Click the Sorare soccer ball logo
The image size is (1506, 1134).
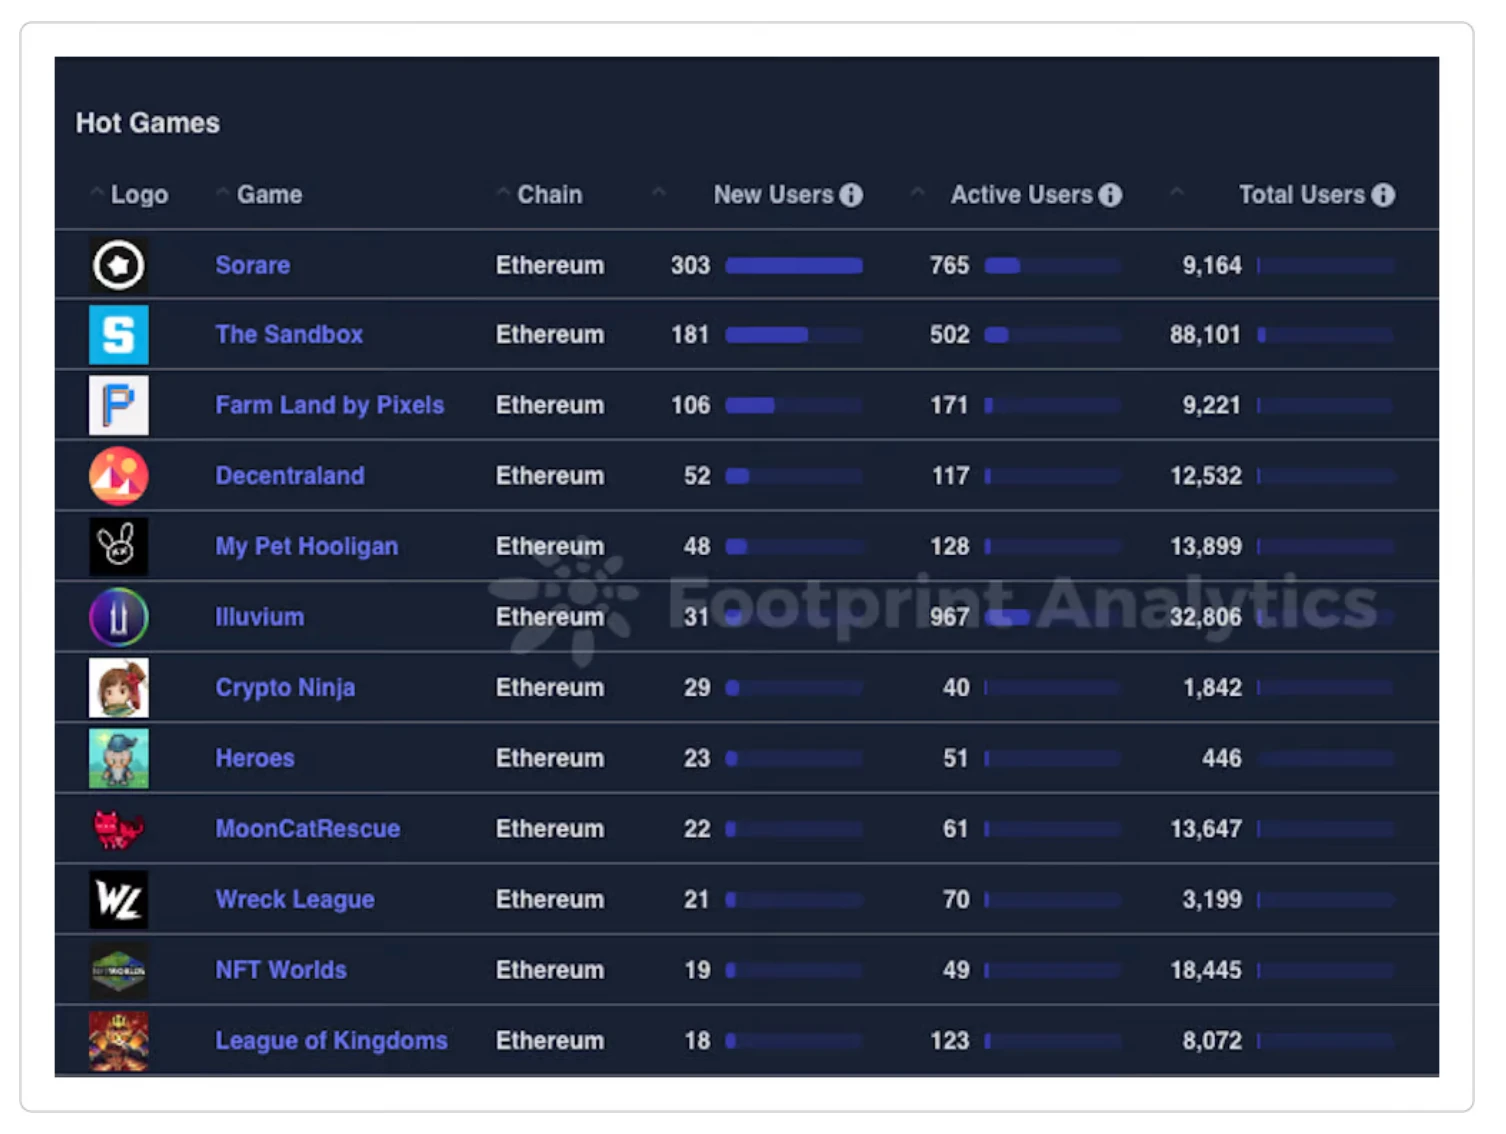click(118, 265)
